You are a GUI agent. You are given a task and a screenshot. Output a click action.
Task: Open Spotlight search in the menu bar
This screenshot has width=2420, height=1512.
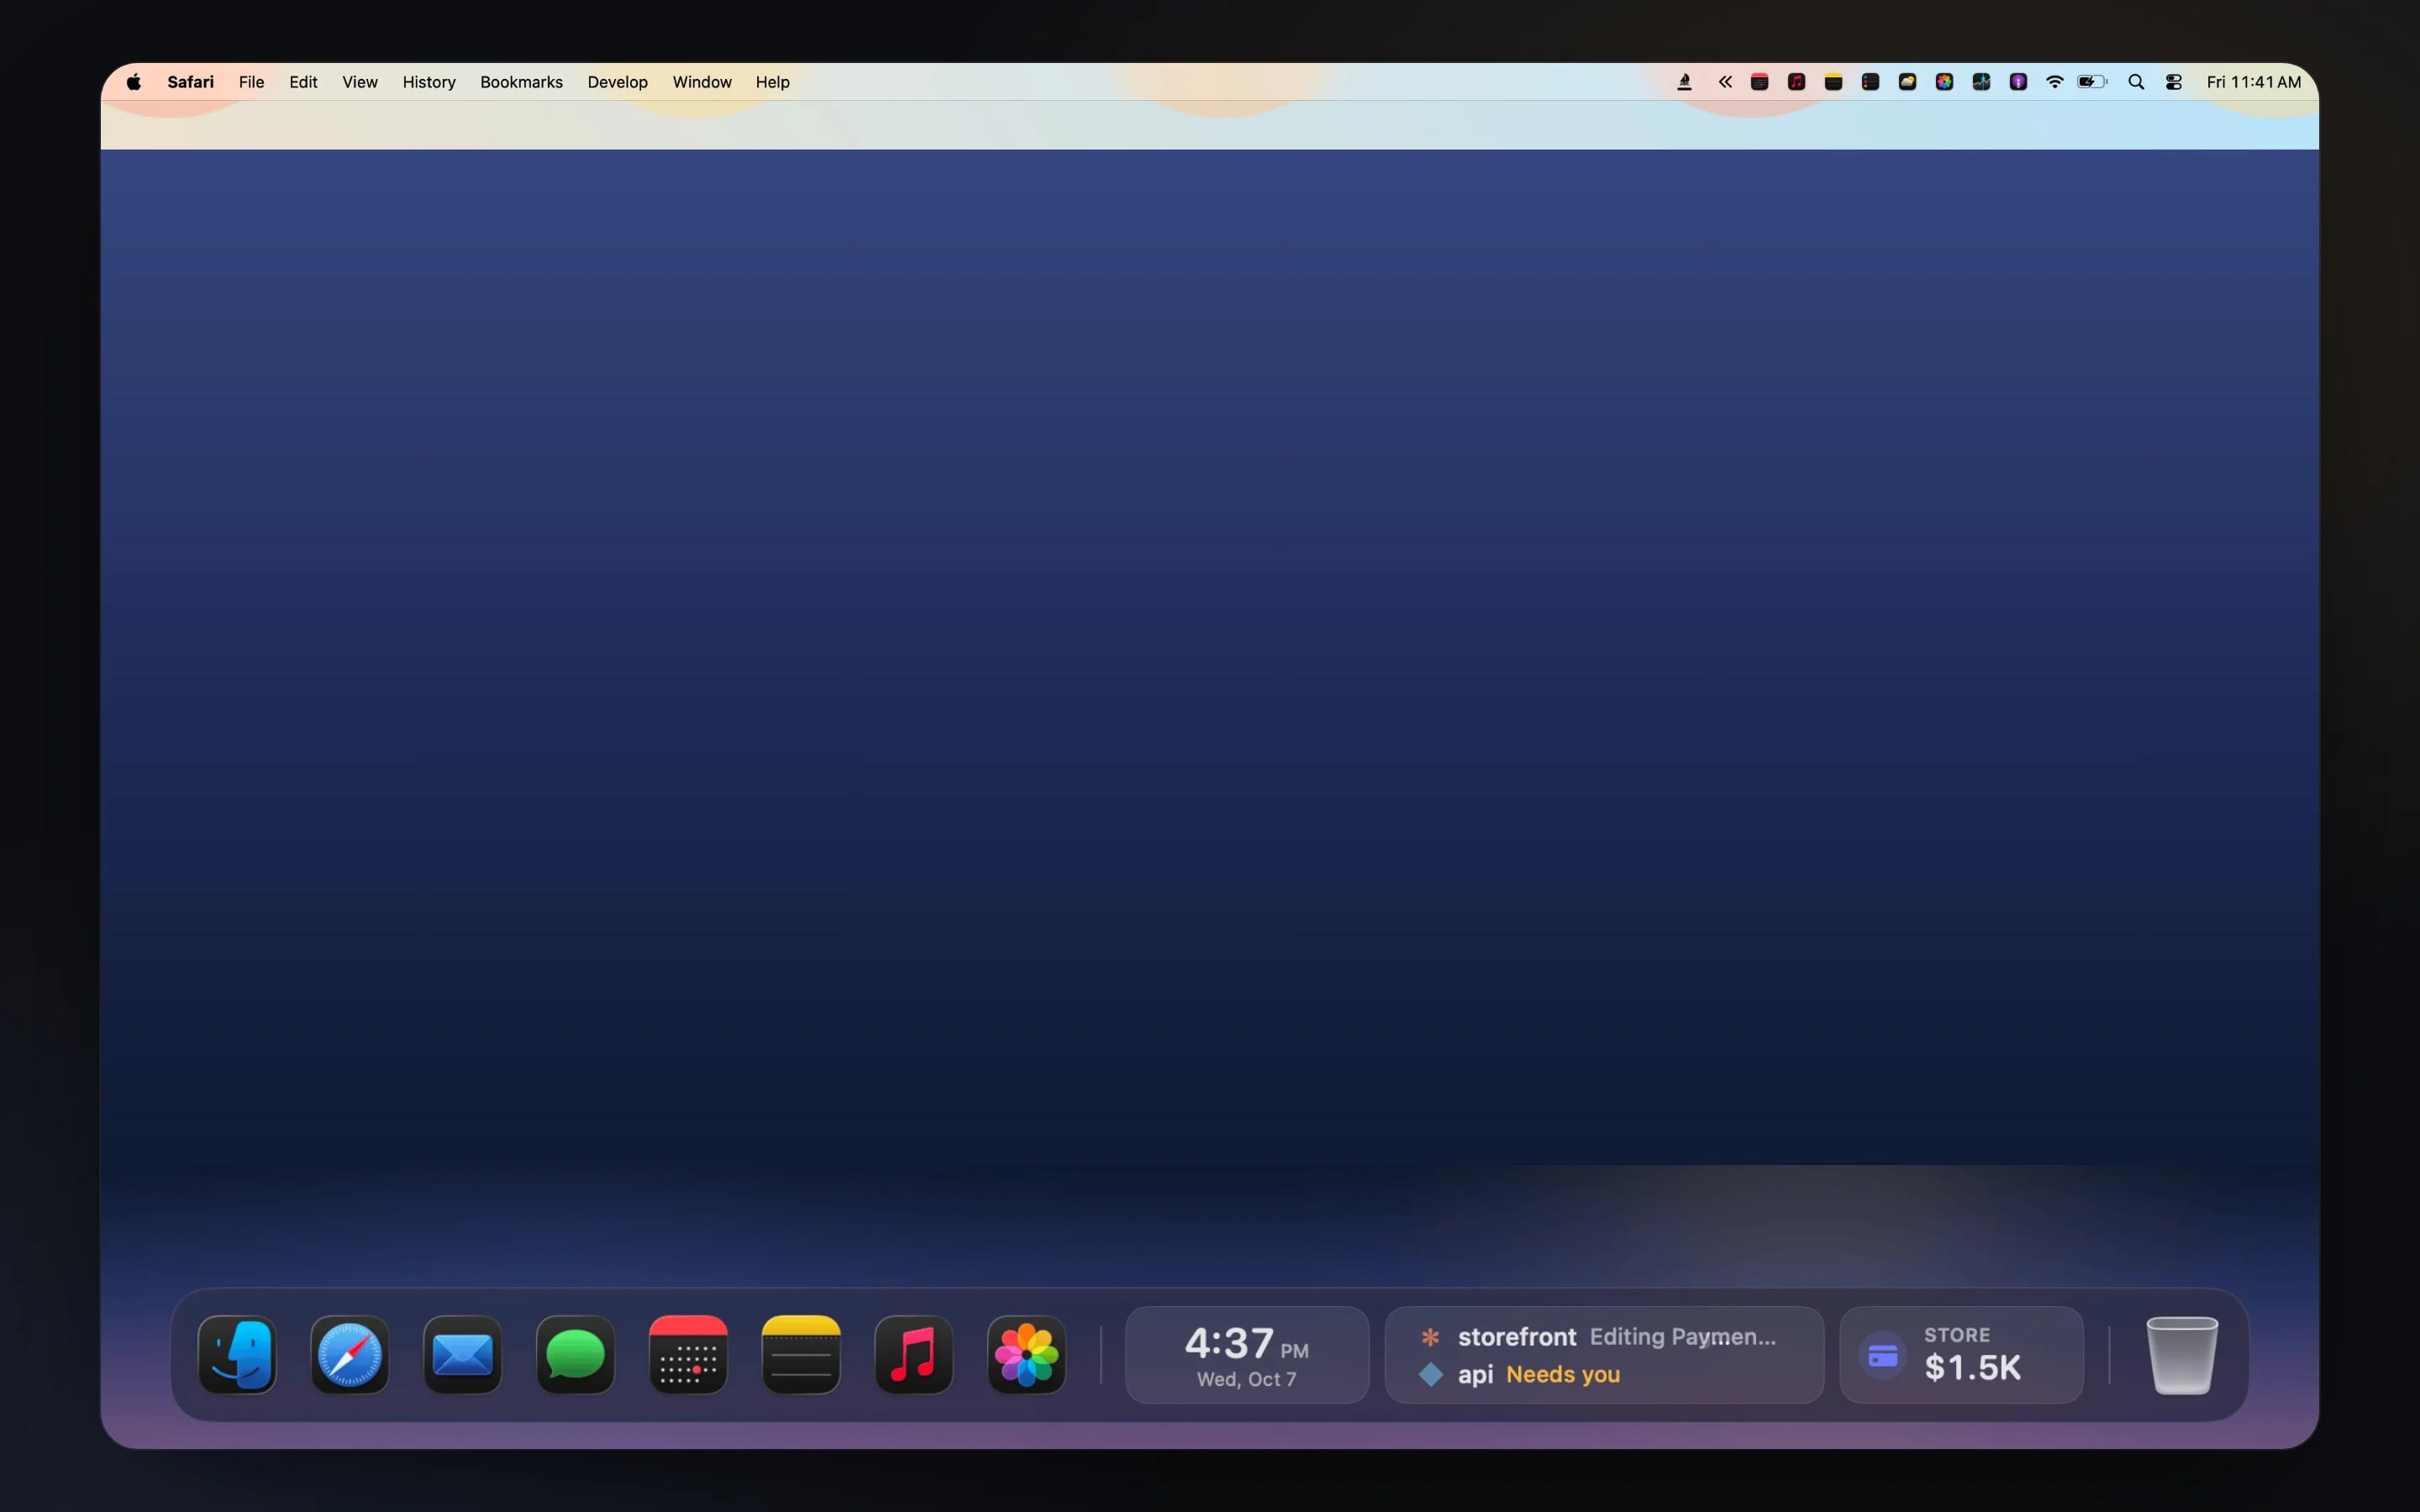pyautogui.click(x=2136, y=82)
